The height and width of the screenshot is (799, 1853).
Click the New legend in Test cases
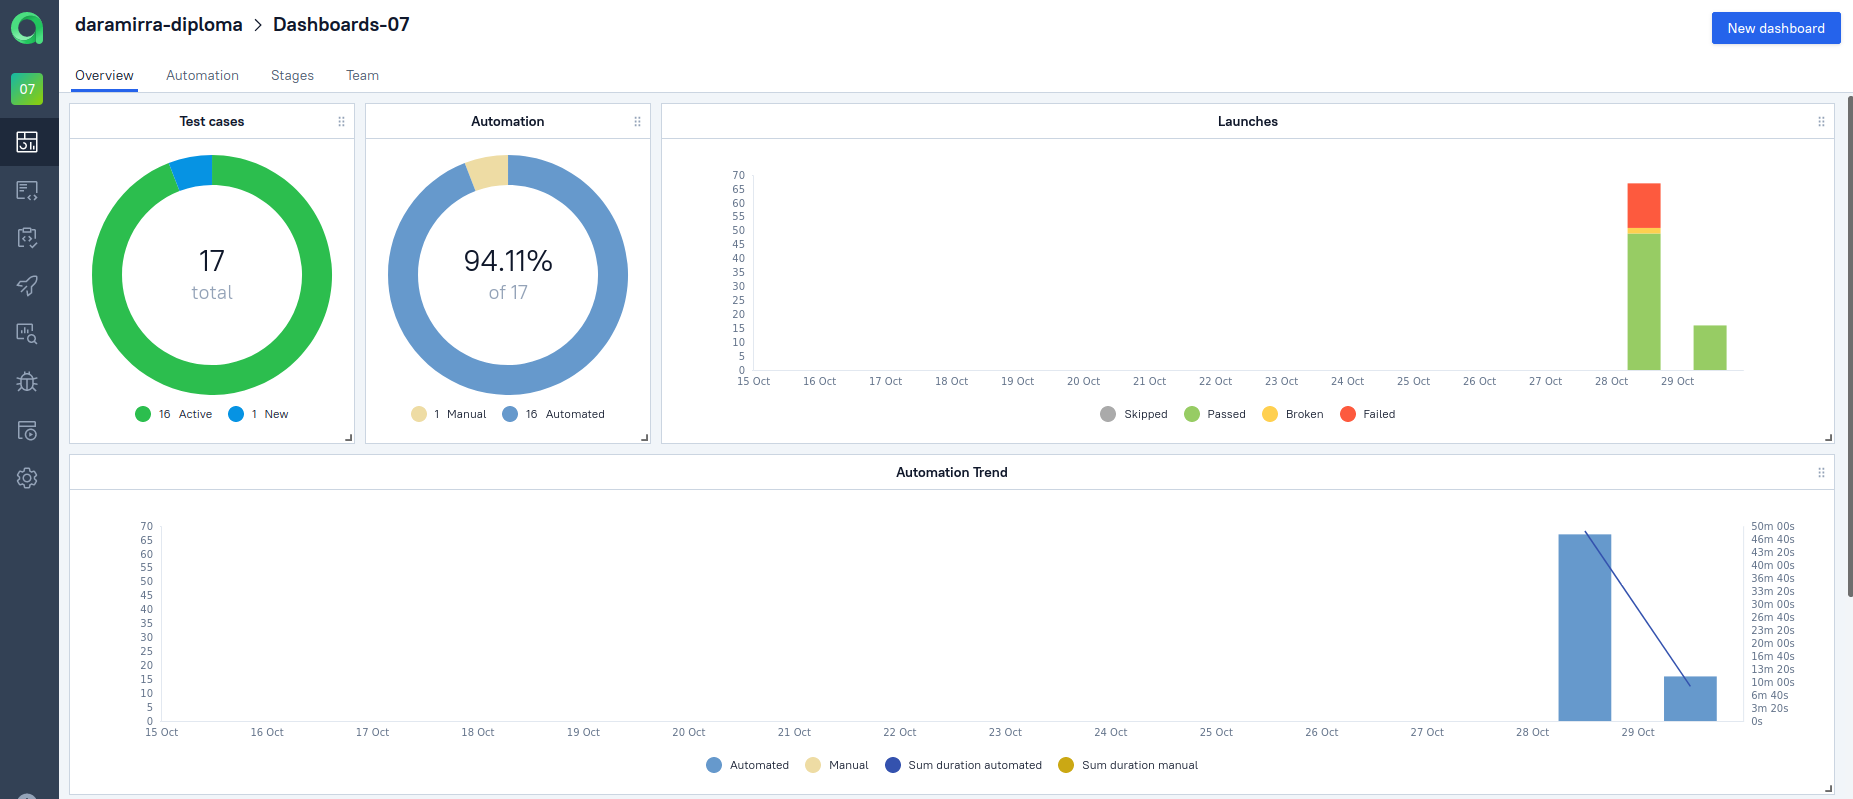(258, 414)
